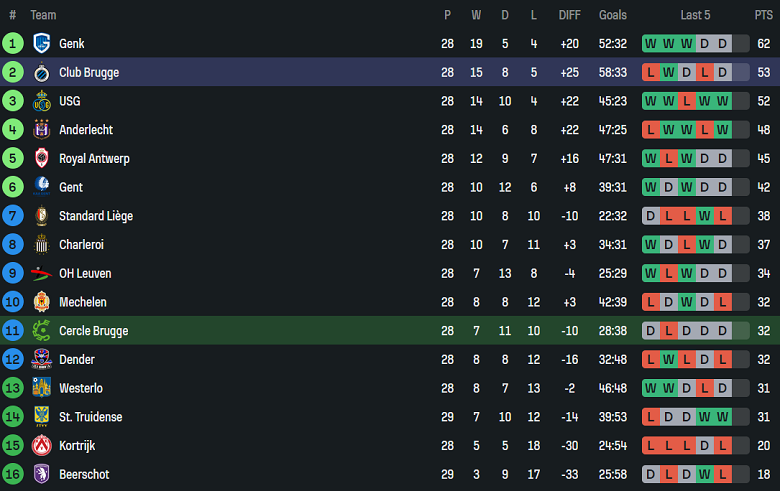Click the Royal Antwerp red crest
Viewport: 780px width, 491px height.
click(x=42, y=158)
